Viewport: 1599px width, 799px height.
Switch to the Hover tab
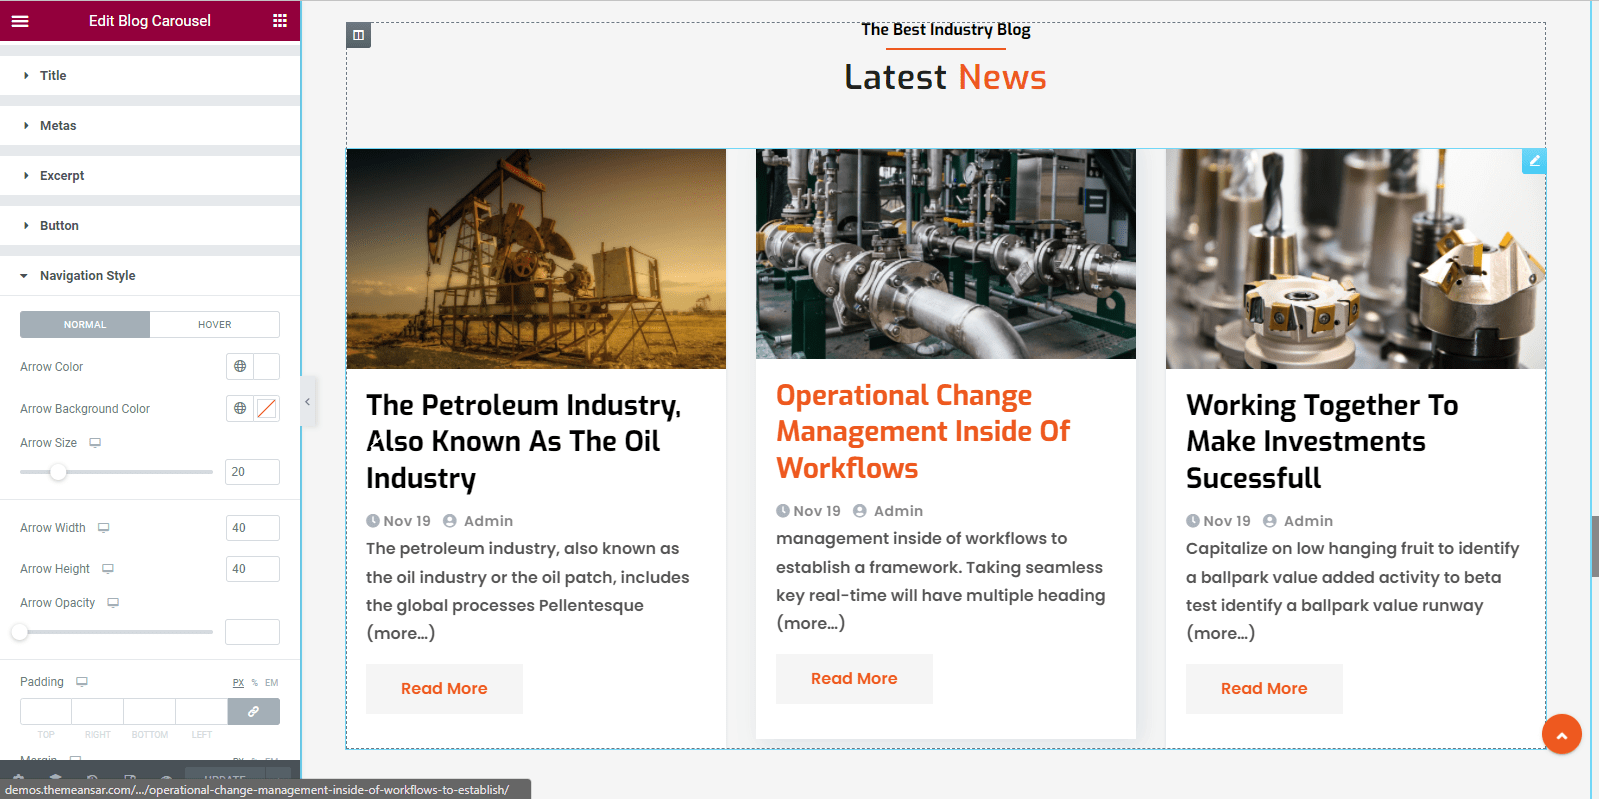[x=214, y=325]
